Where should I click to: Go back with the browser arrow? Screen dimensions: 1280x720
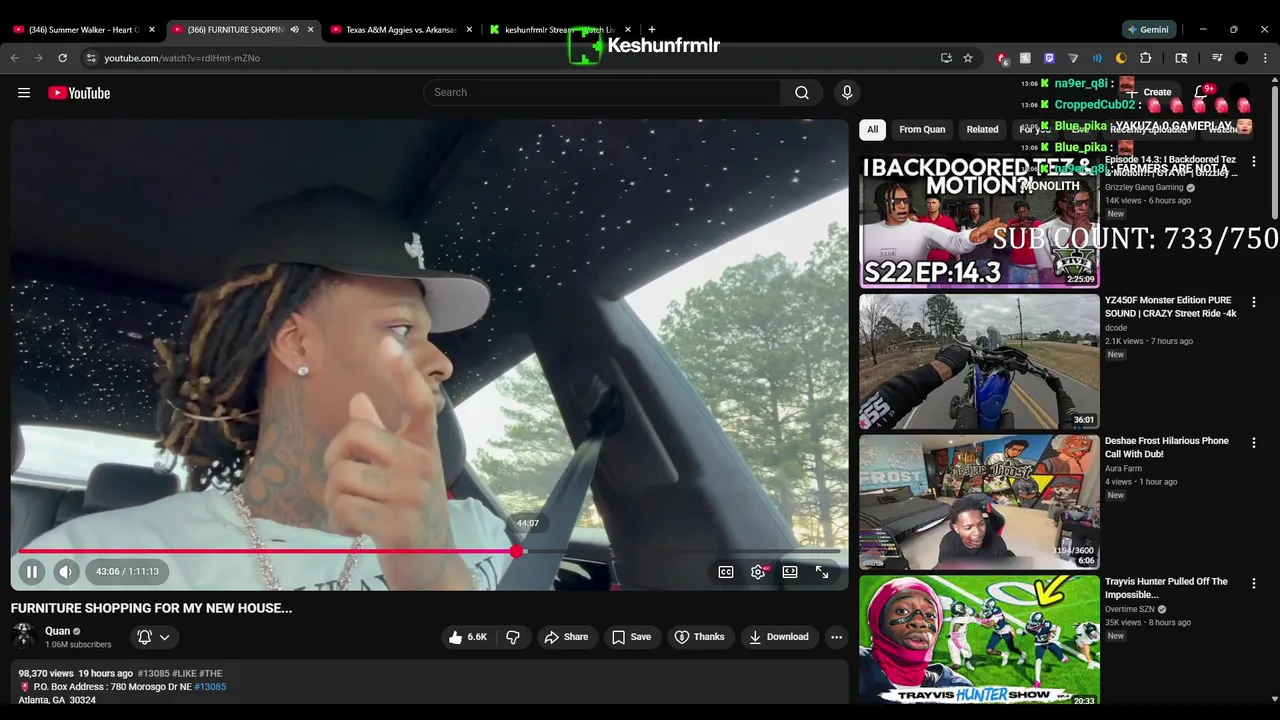(15, 58)
